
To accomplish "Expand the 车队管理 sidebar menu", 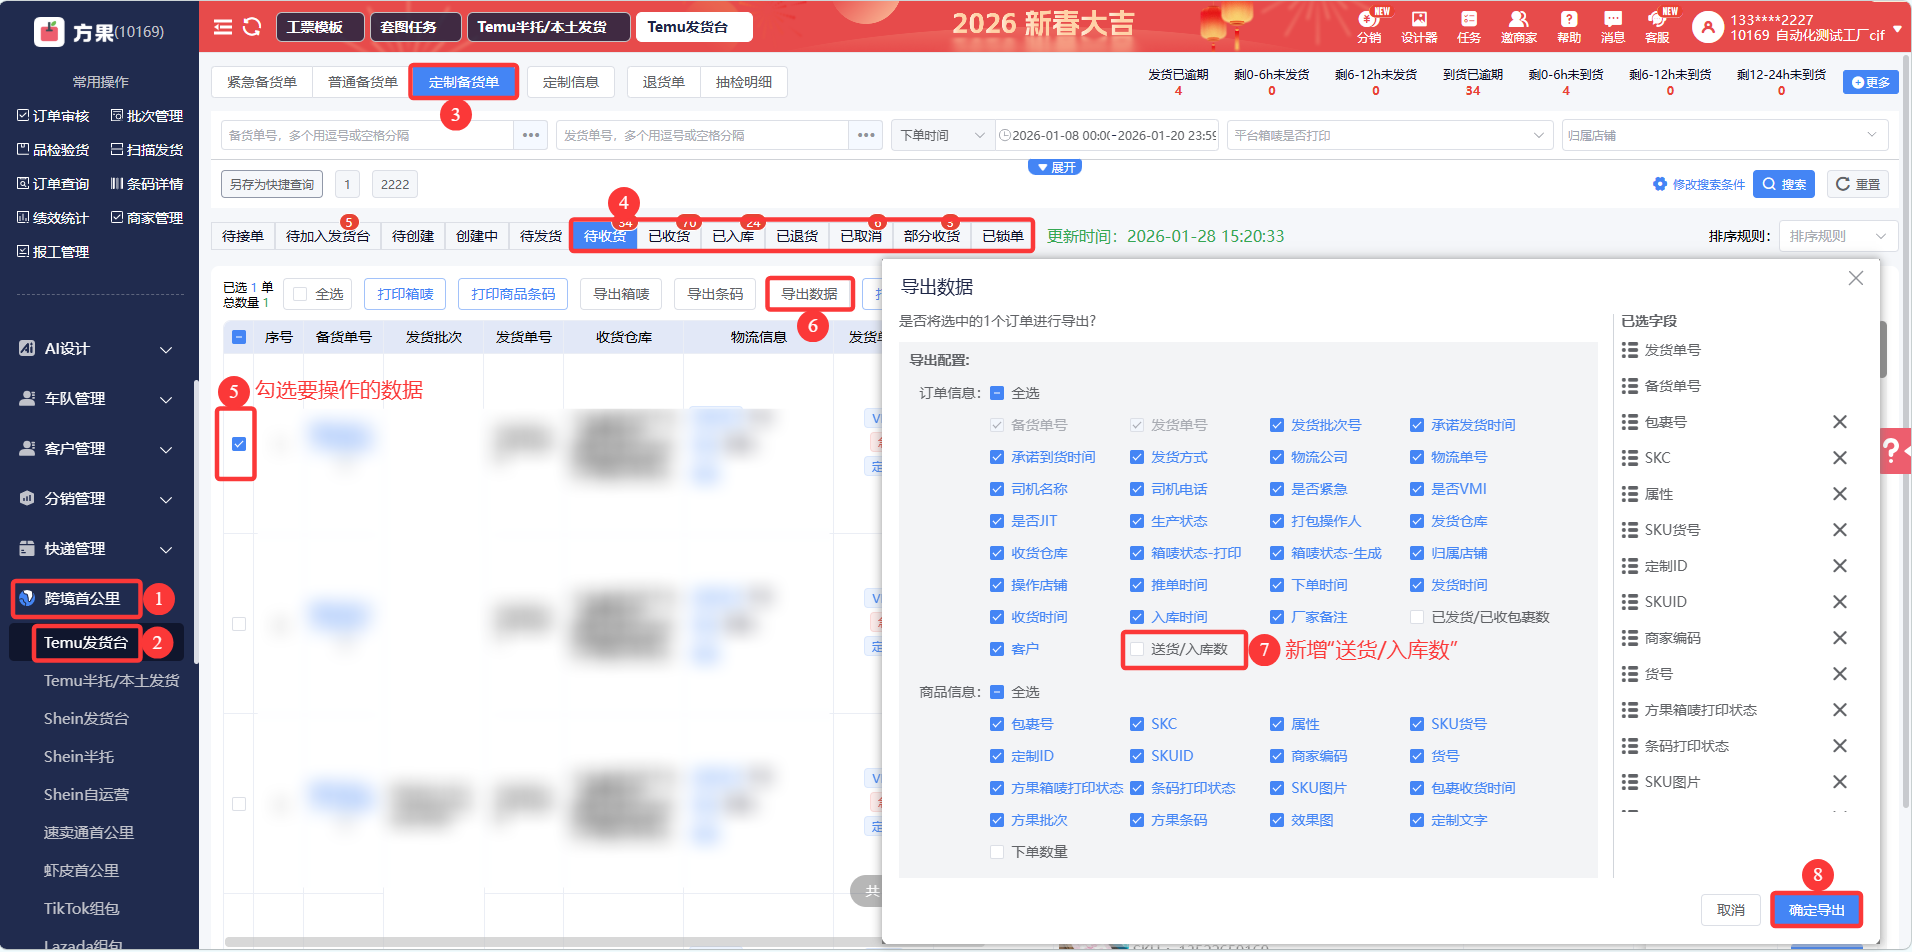I will click(x=97, y=399).
